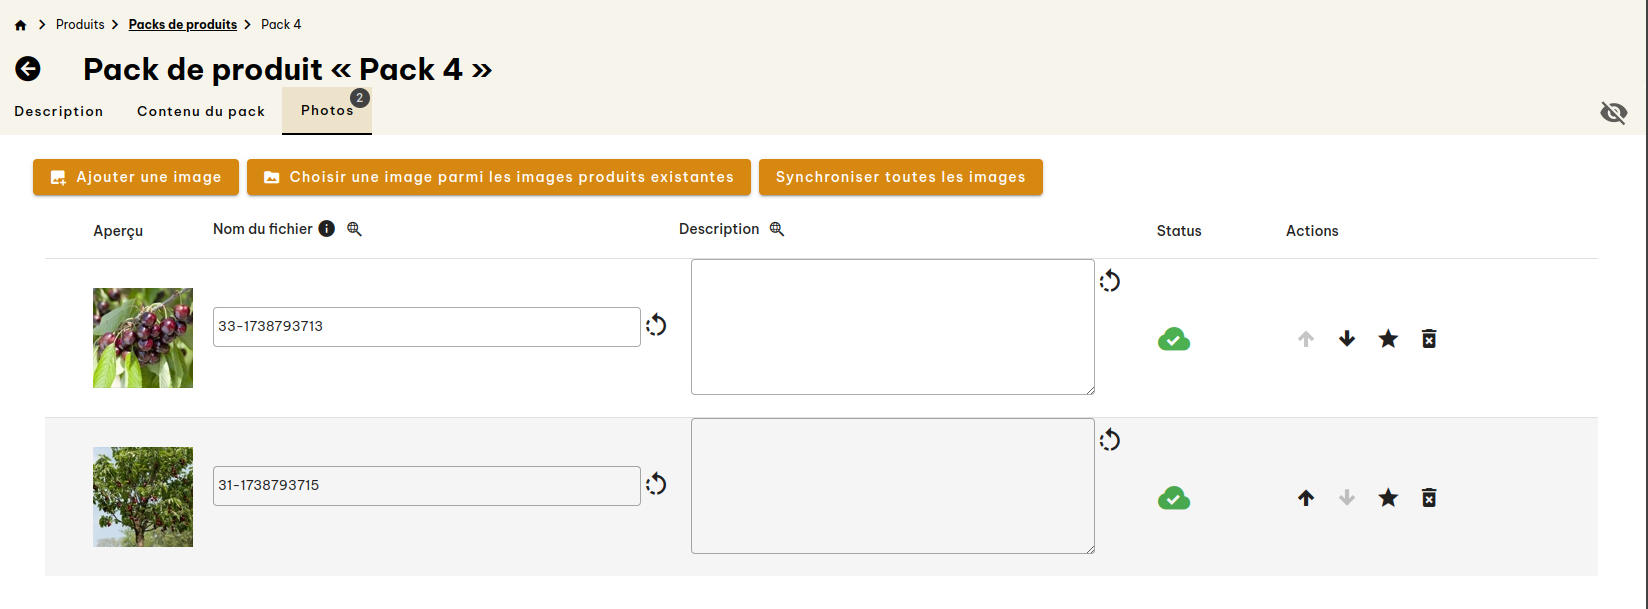The width and height of the screenshot is (1648, 609).
Task: Click inside the filename field "31-1738793715"
Action: (425, 485)
